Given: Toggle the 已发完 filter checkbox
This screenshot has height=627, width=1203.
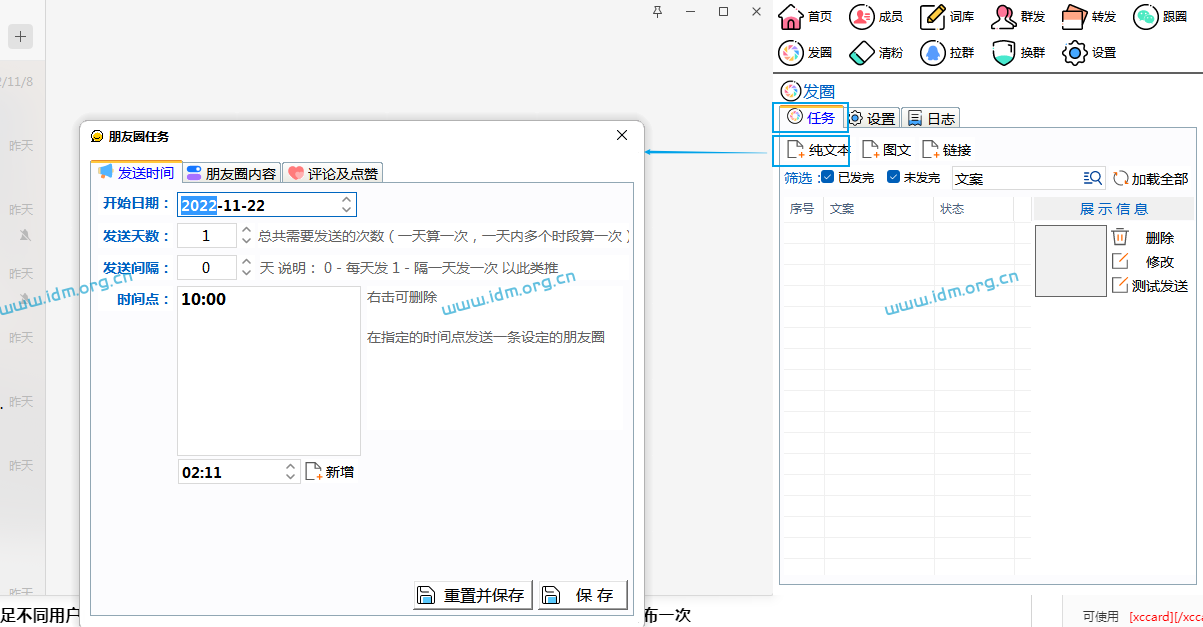Looking at the screenshot, I should [827, 177].
